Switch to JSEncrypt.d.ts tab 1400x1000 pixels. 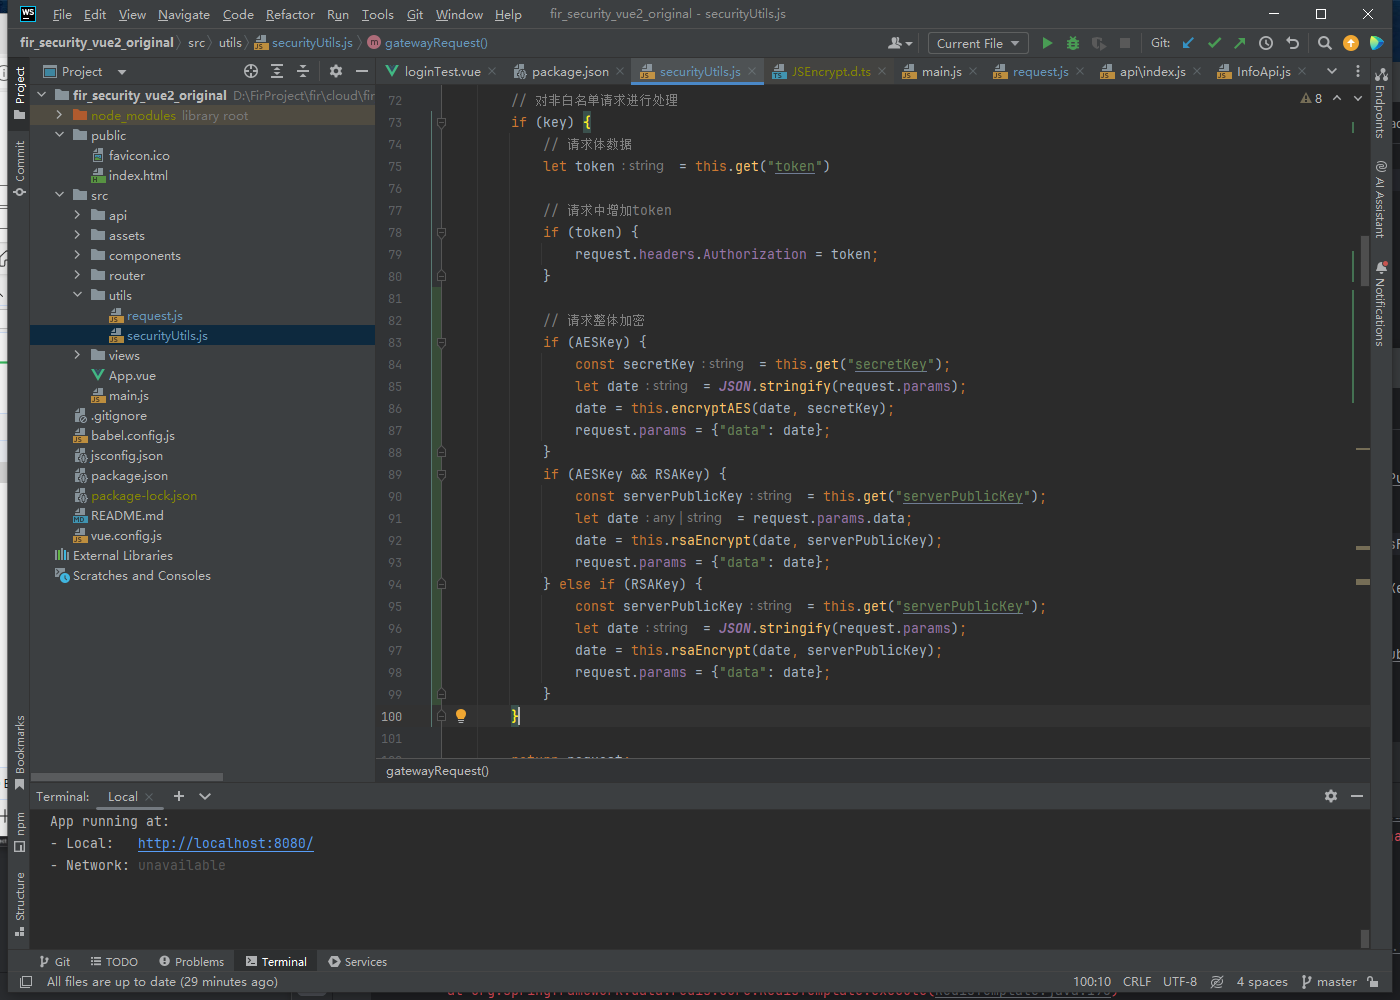830,71
